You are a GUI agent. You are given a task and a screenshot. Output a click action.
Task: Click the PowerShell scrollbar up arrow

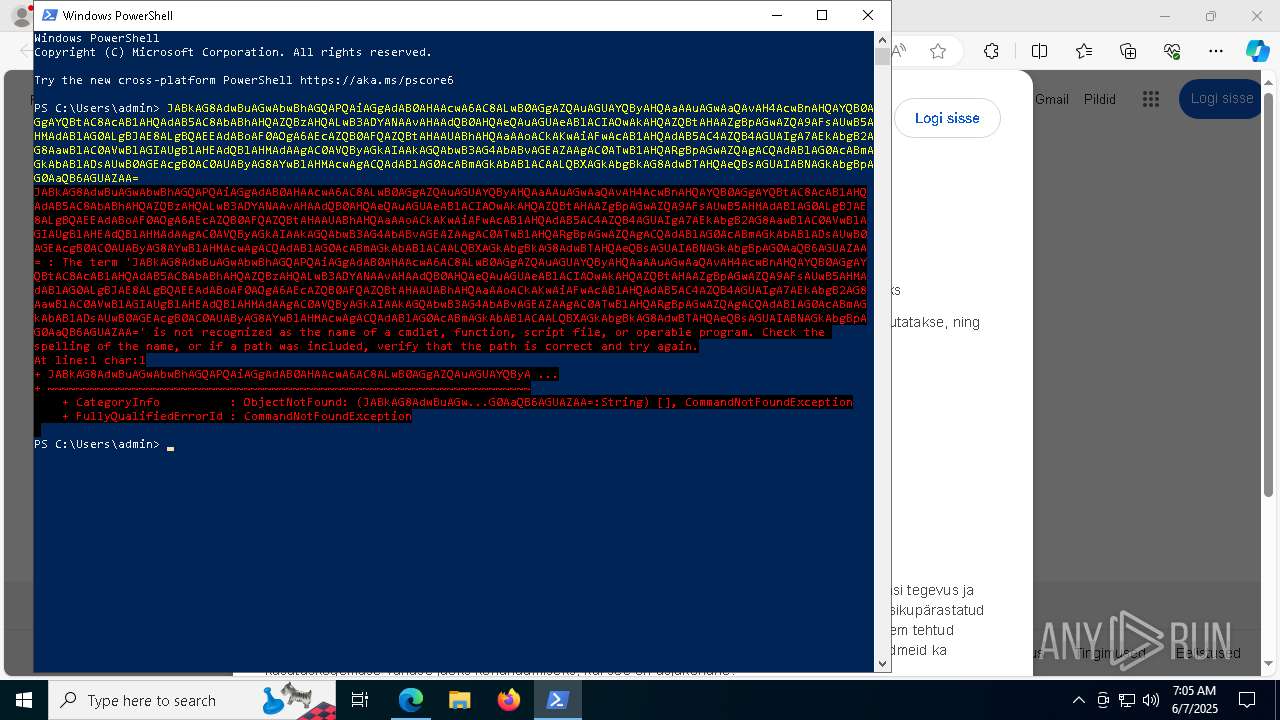[882, 40]
